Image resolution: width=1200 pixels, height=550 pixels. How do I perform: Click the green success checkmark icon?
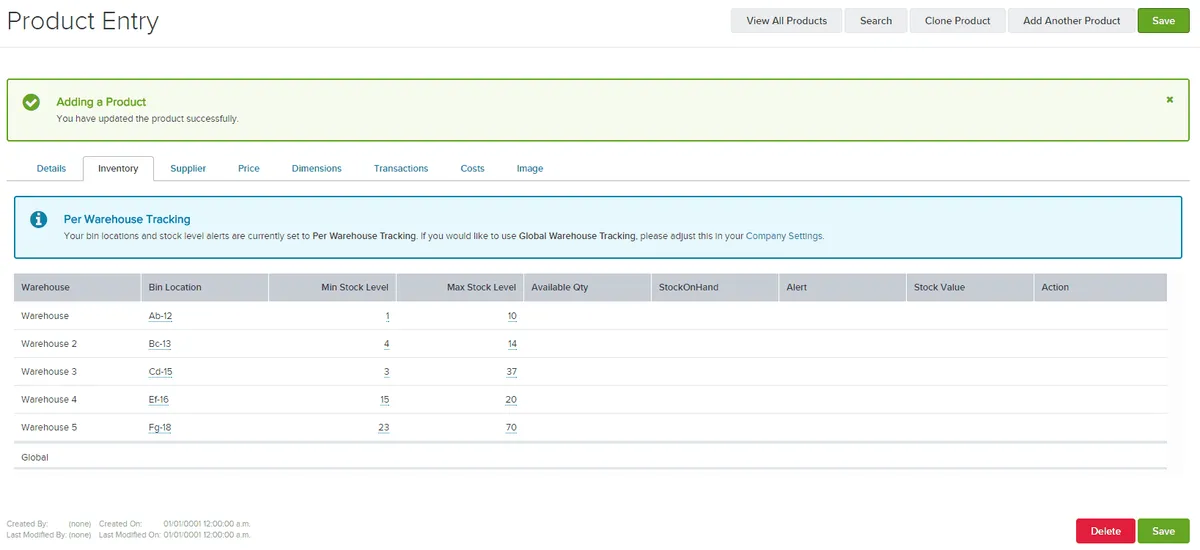32,102
